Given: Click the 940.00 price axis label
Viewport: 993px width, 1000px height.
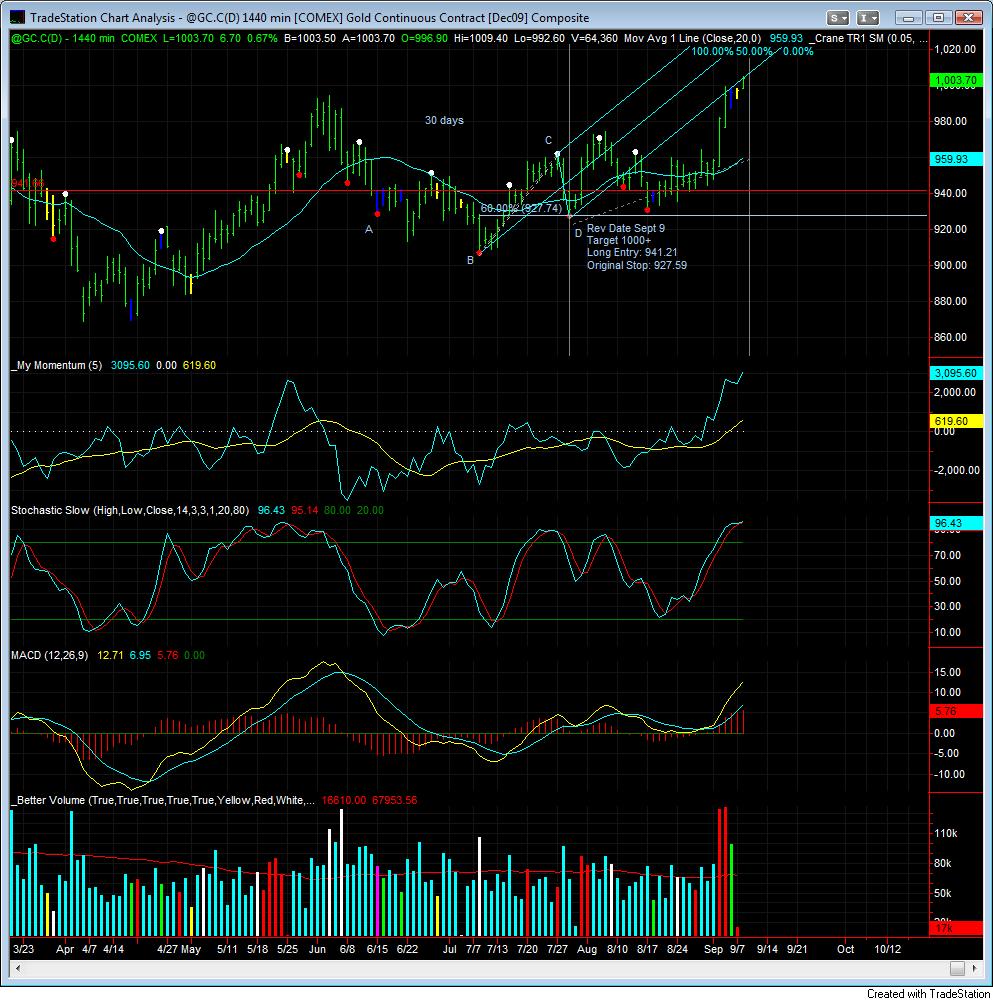Looking at the screenshot, I should 950,193.
